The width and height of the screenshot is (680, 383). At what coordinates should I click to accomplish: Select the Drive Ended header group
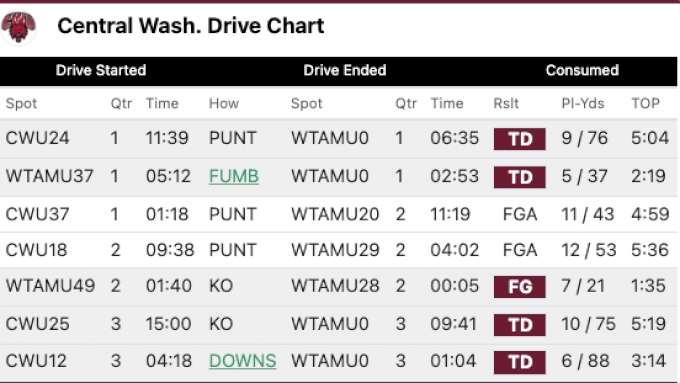point(345,70)
